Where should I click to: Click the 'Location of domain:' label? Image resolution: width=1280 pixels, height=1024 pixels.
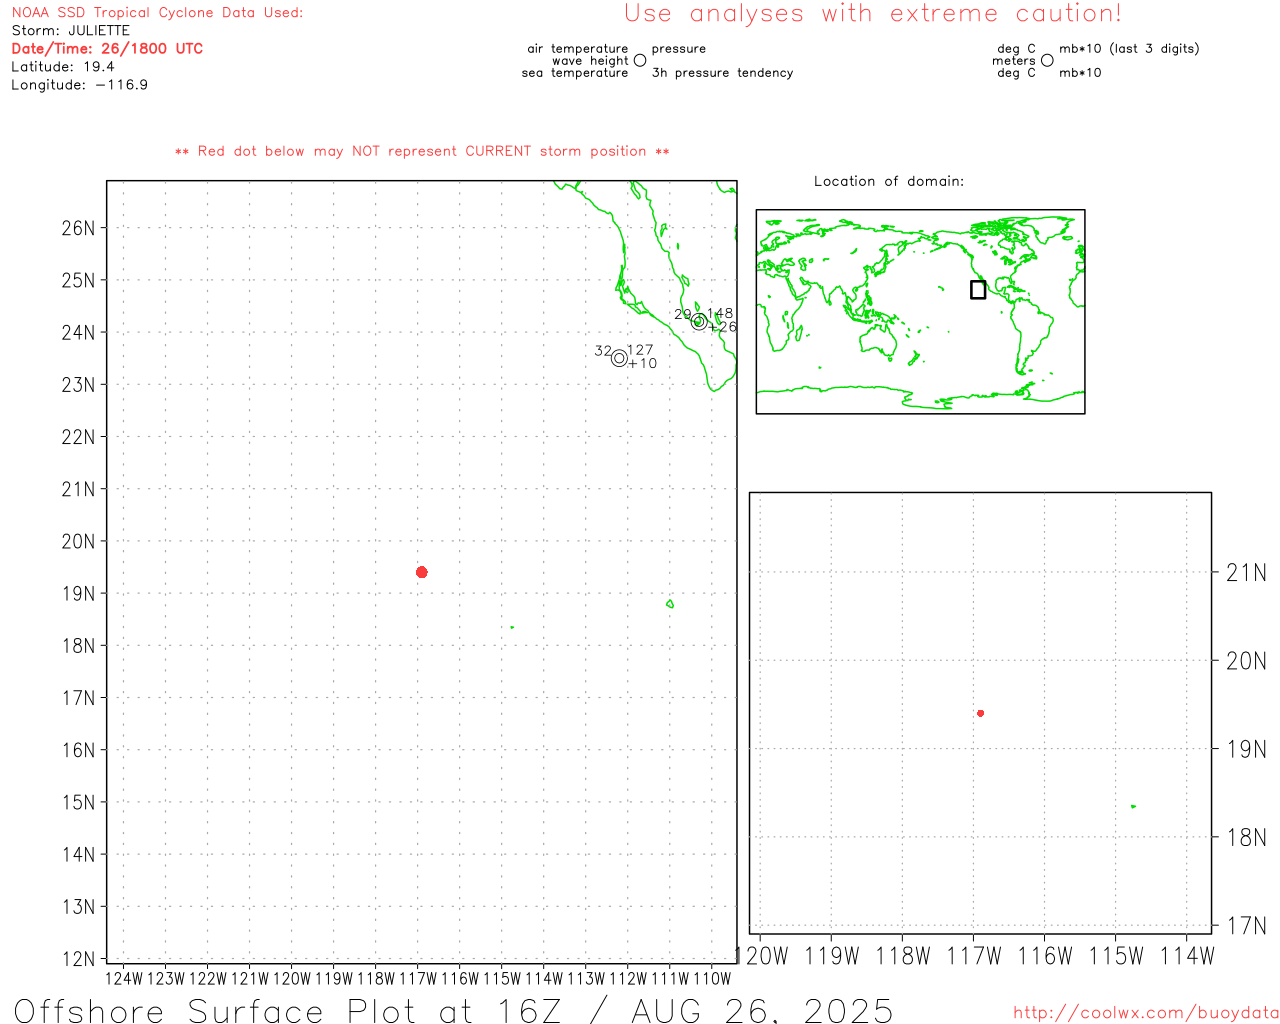tap(889, 181)
